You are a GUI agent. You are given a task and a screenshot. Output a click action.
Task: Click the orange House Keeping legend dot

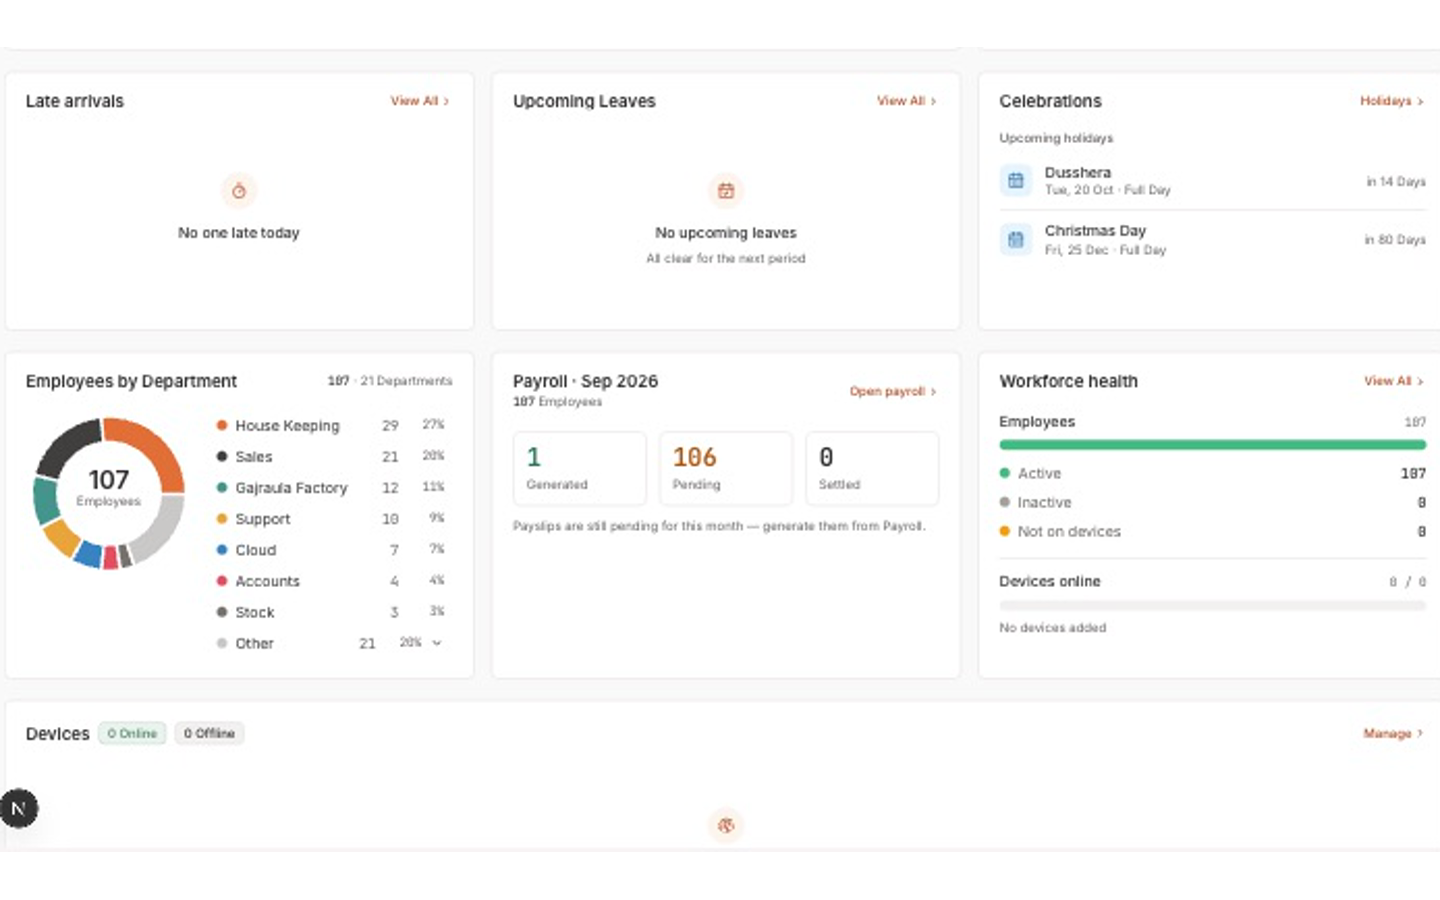click(x=222, y=425)
